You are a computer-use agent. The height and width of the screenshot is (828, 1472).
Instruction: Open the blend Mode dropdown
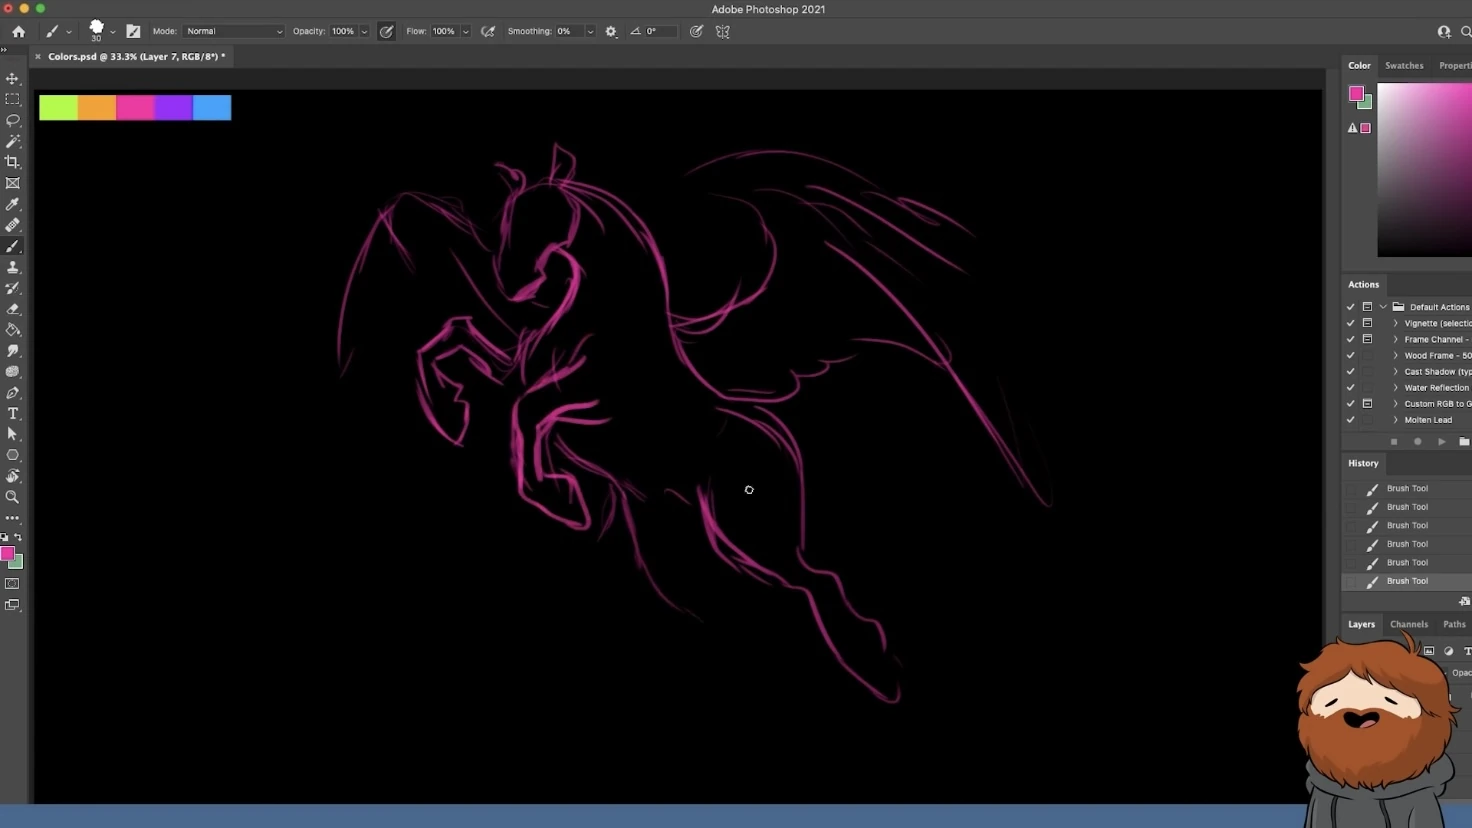click(x=233, y=32)
